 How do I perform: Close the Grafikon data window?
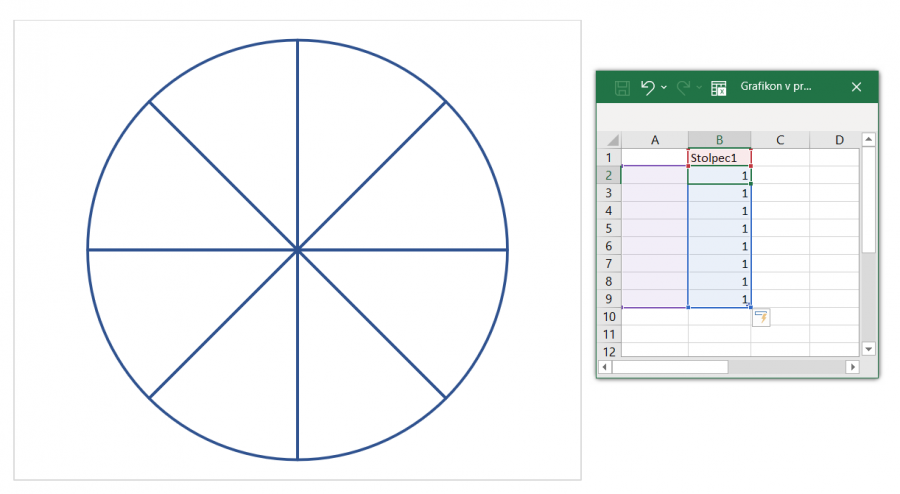856,87
